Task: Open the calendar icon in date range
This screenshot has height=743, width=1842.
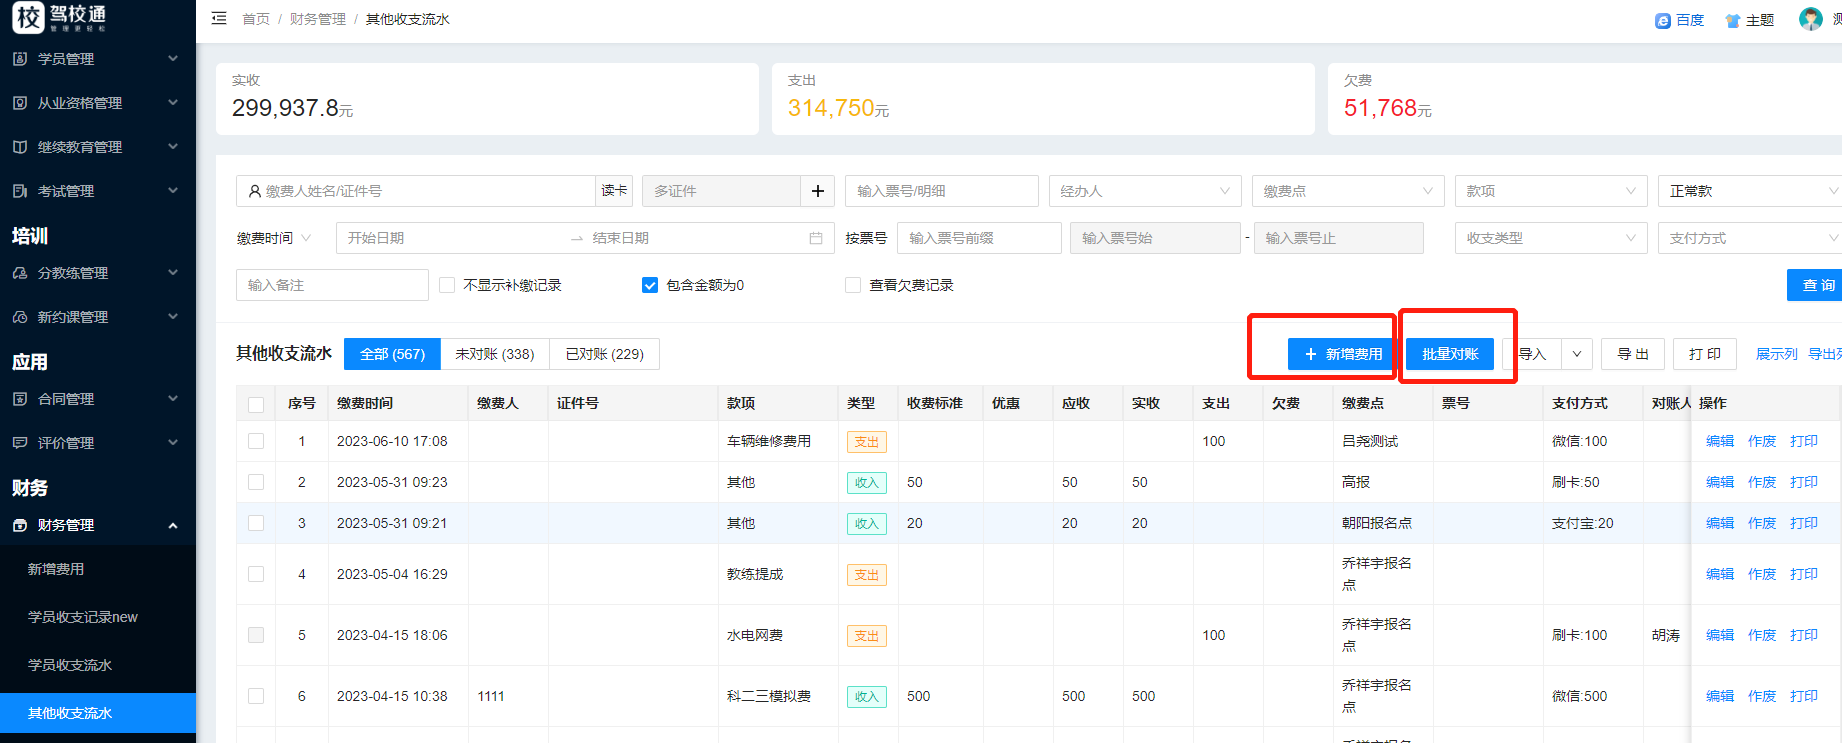Action: click(x=816, y=238)
